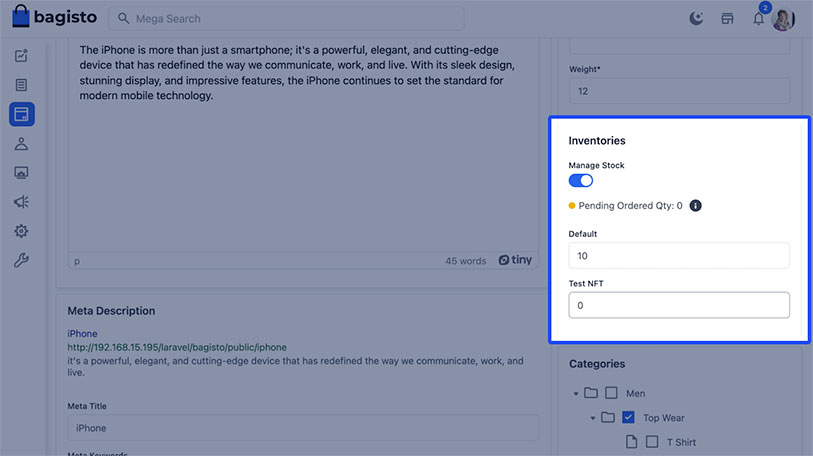Click the iPhone meta preview title

tap(82, 334)
